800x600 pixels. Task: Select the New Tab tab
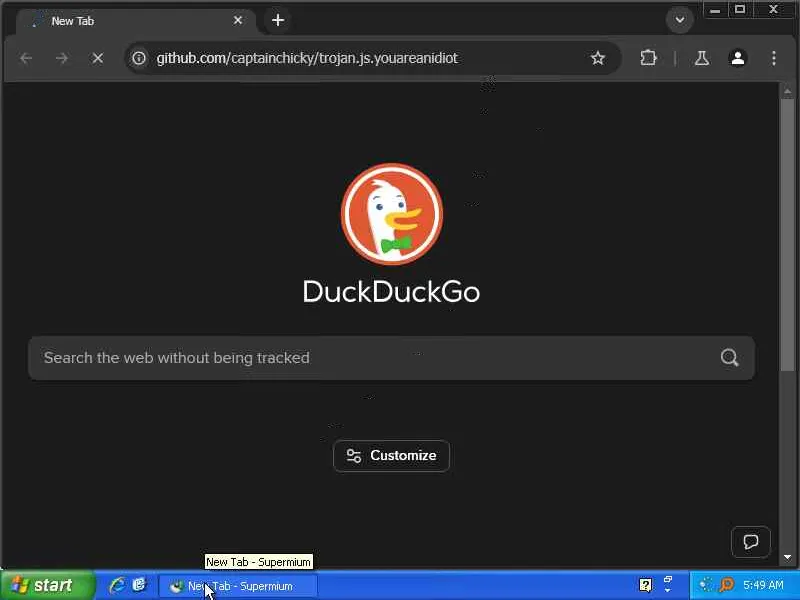tap(136, 21)
